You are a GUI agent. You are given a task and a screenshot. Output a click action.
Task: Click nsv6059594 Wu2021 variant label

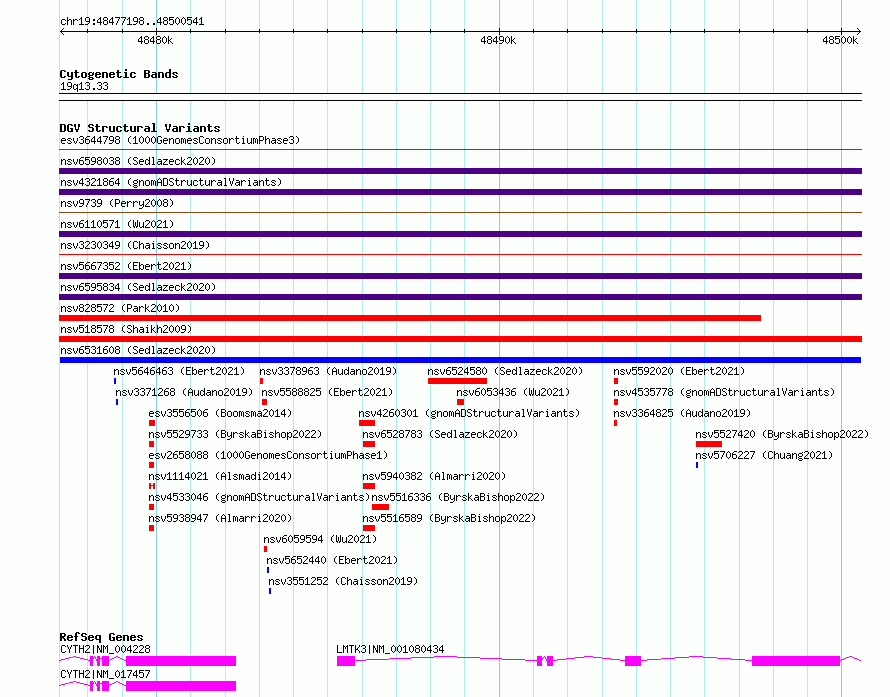point(320,539)
